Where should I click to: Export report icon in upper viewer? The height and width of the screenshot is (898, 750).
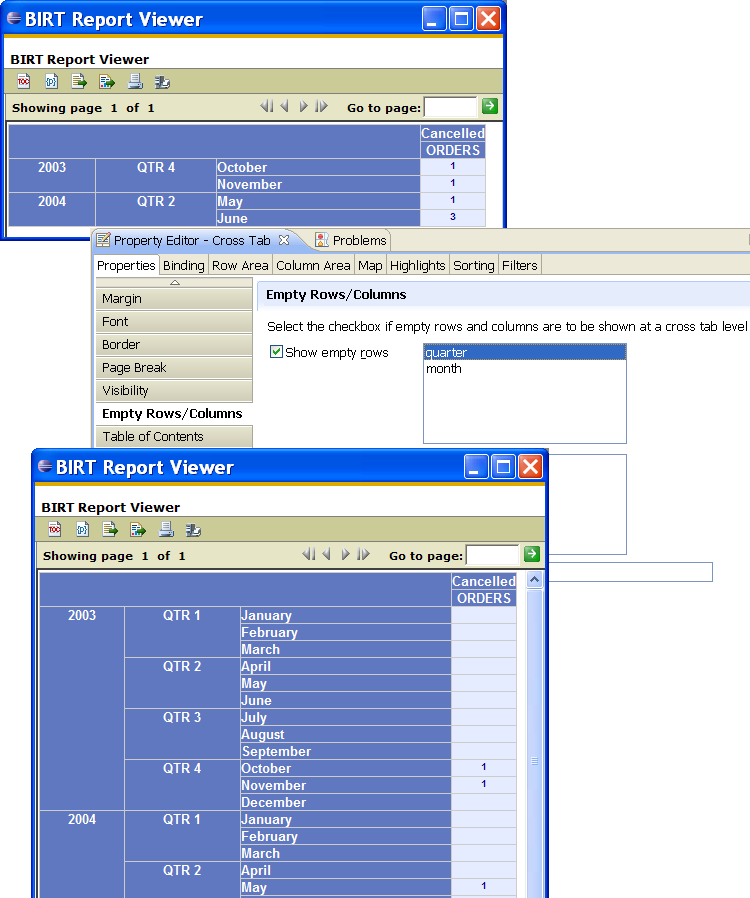tap(106, 81)
